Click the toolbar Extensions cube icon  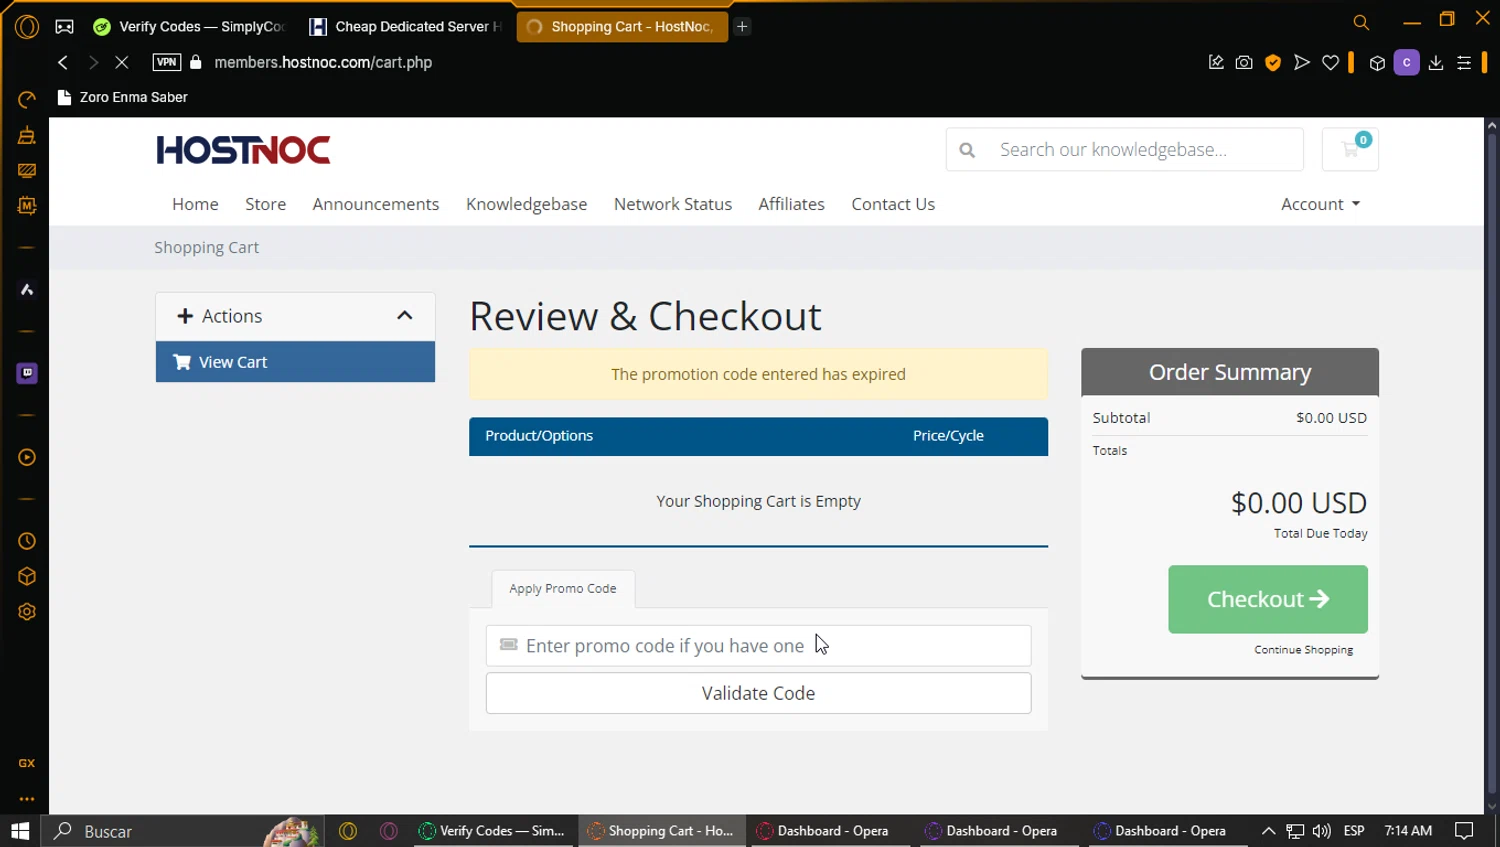click(1377, 63)
